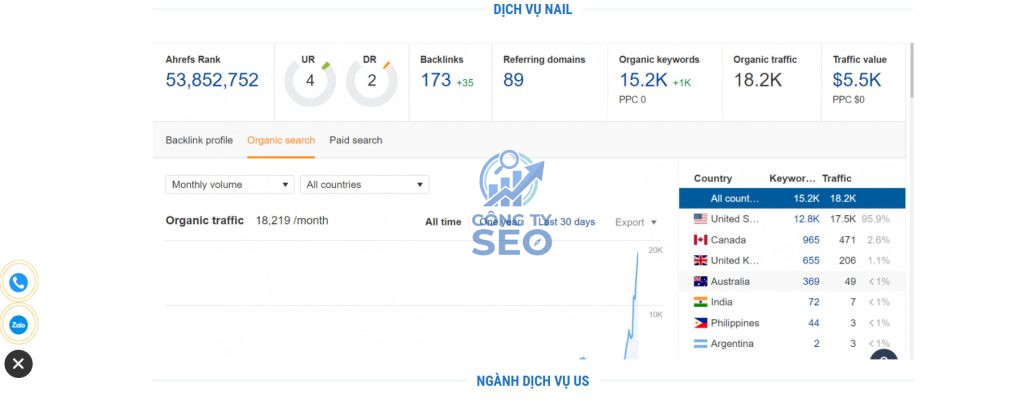The height and width of the screenshot is (414, 1024).
Task: Click the Country column header
Action: [x=712, y=178]
